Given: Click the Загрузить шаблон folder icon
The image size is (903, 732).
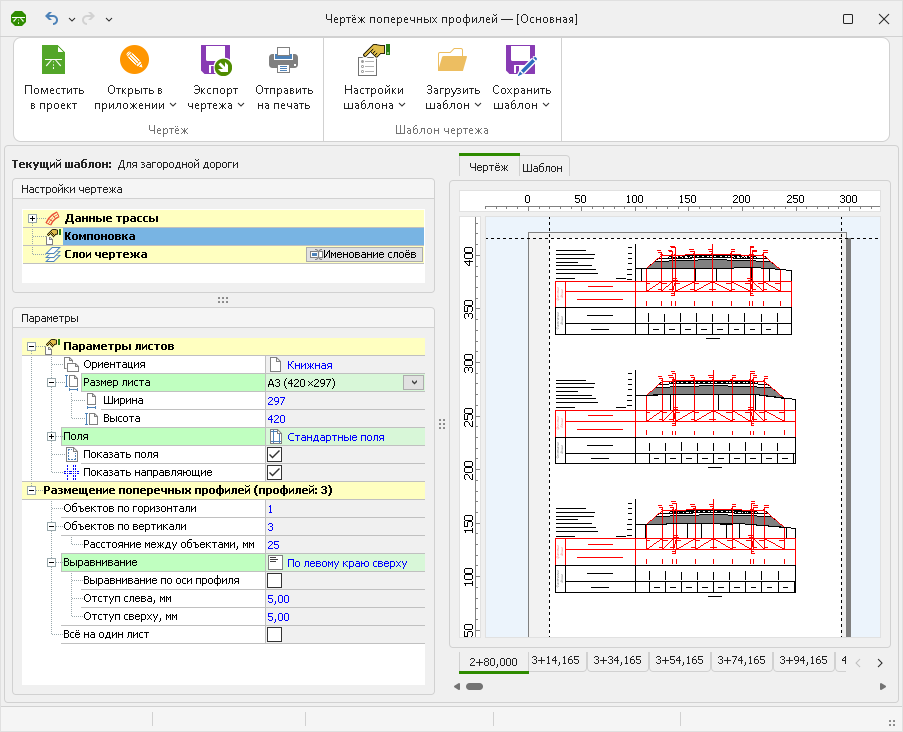Looking at the screenshot, I should (452, 62).
